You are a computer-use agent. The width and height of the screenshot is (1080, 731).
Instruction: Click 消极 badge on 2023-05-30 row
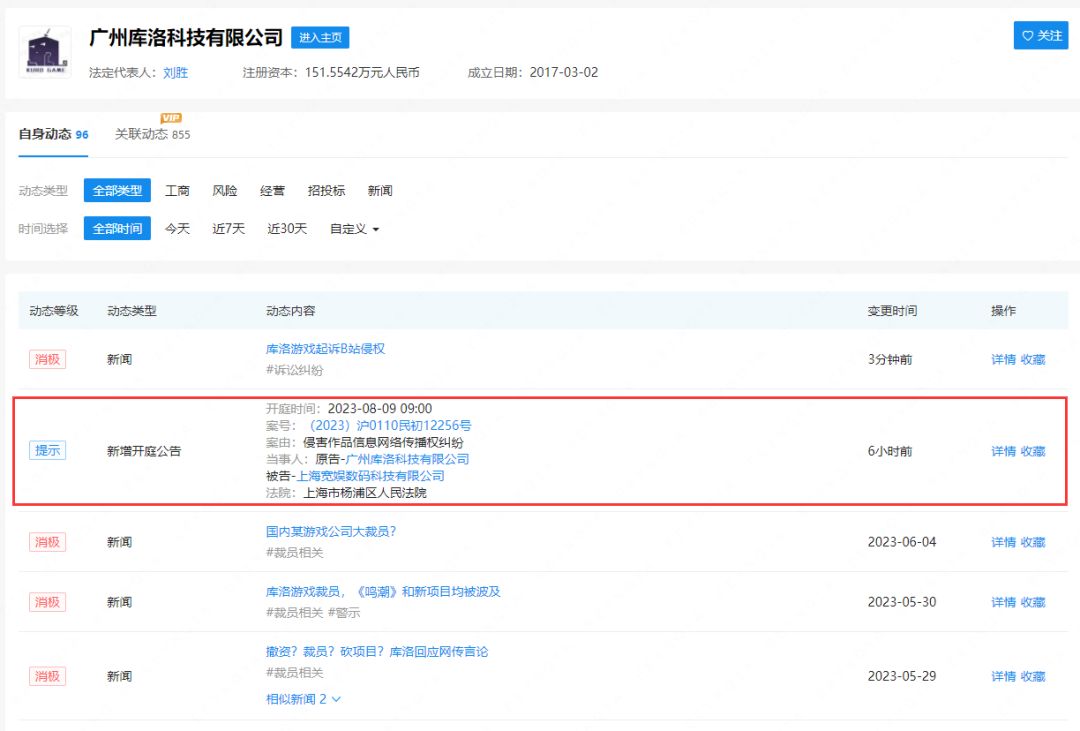48,601
